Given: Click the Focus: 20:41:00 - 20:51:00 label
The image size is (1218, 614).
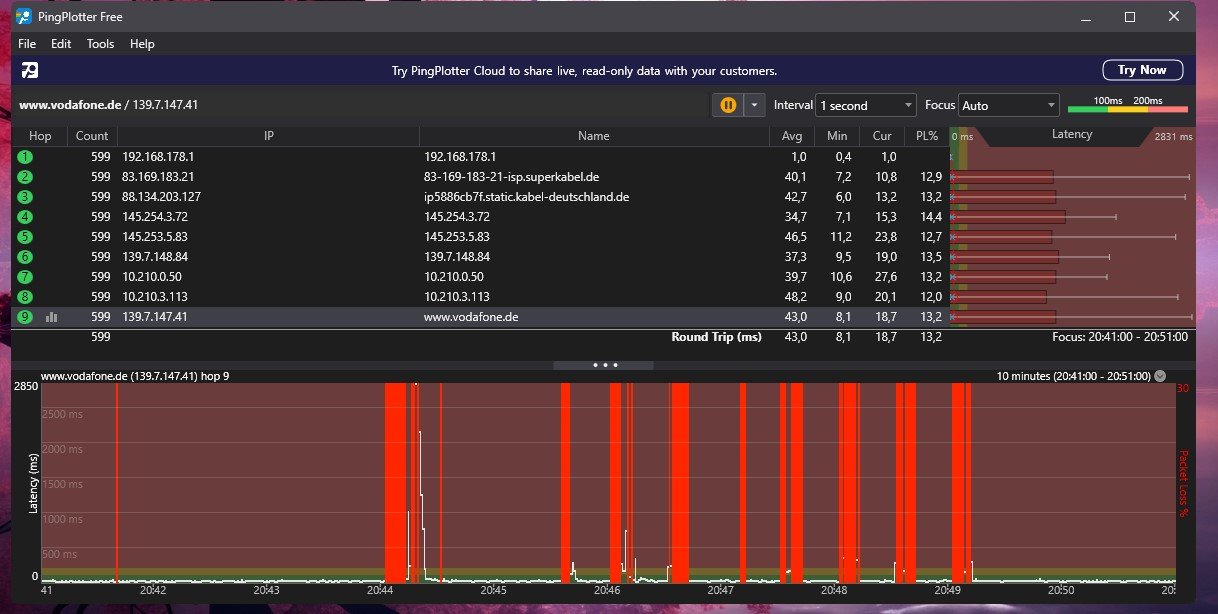Looking at the screenshot, I should [1120, 337].
